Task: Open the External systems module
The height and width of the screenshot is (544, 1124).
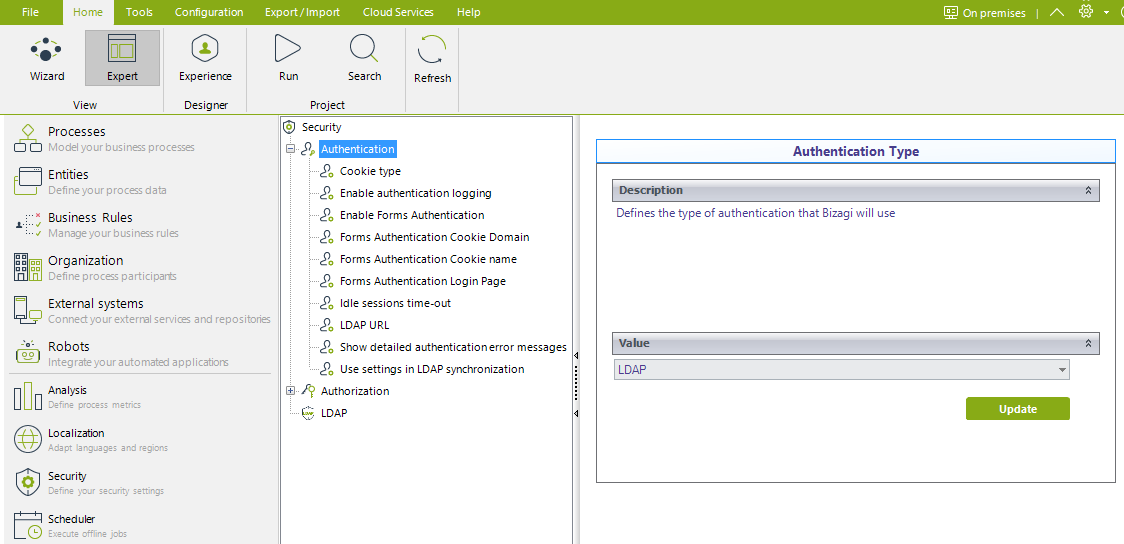Action: [140, 310]
